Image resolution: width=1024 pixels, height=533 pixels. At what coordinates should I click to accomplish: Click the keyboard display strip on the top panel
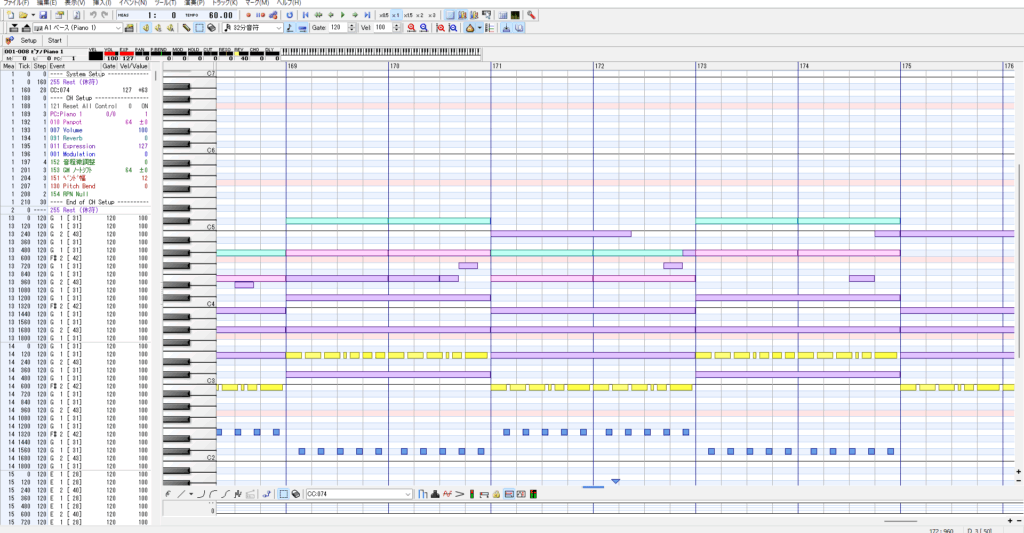point(381,52)
